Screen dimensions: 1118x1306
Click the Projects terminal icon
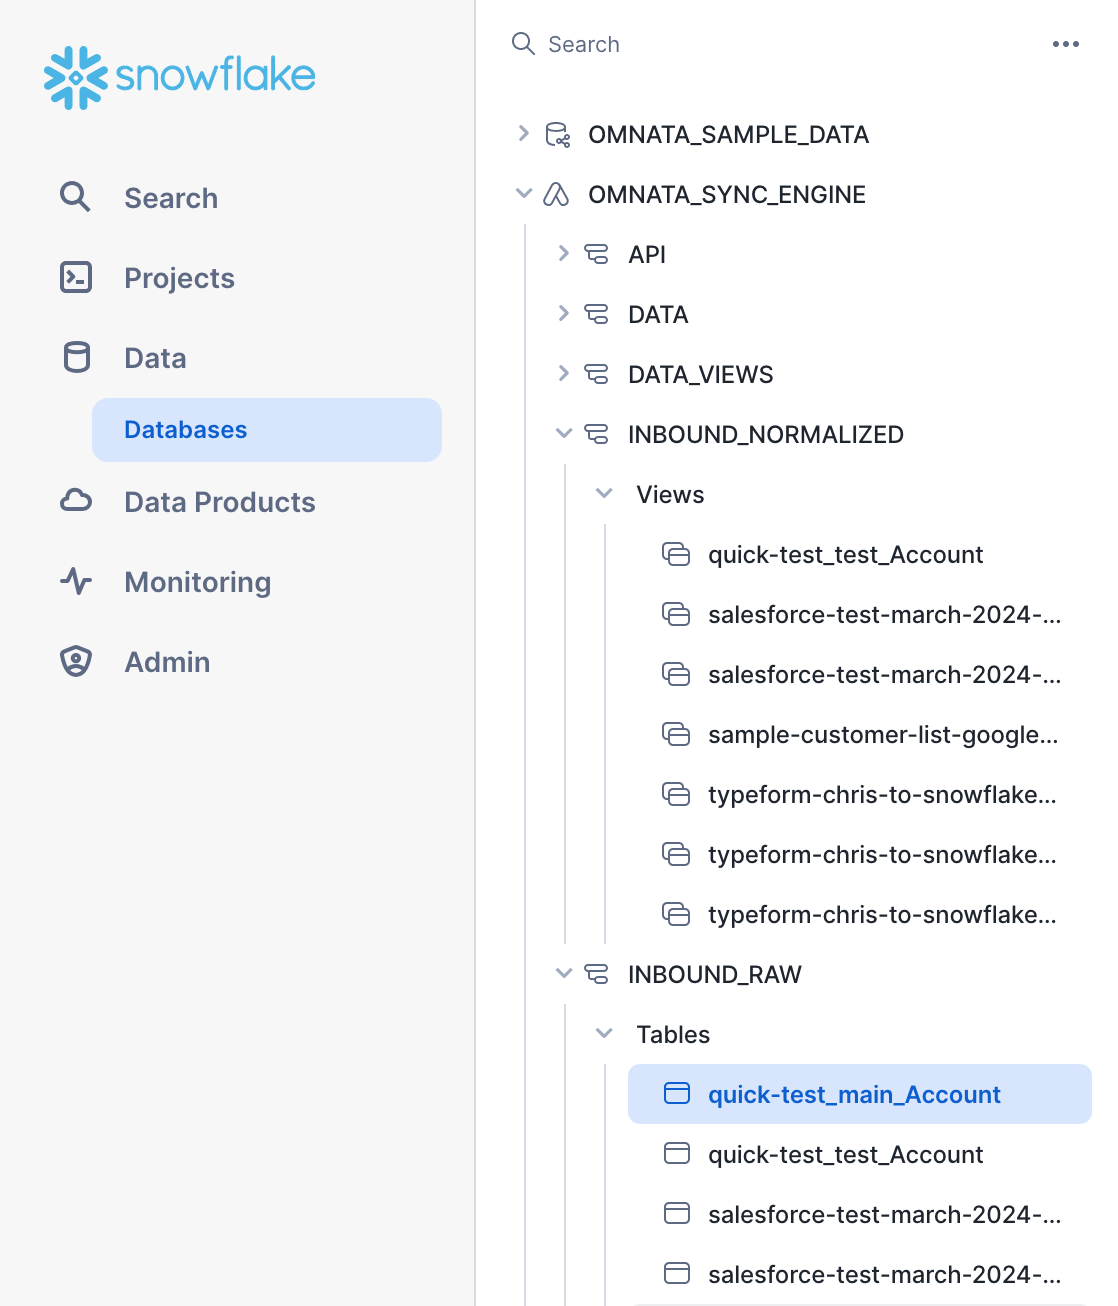pyautogui.click(x=76, y=277)
